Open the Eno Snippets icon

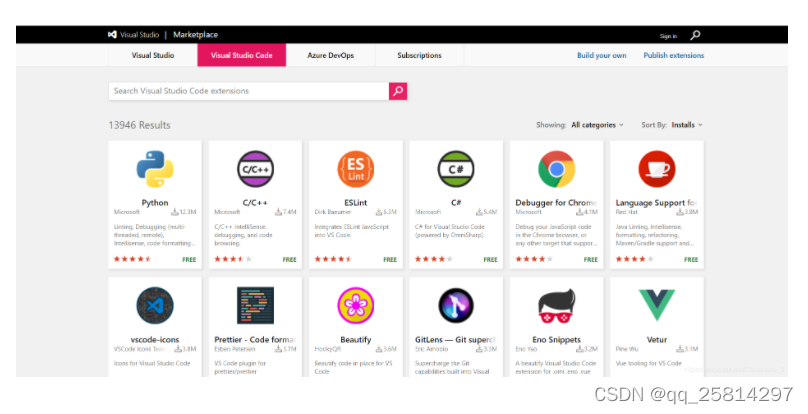coord(557,306)
